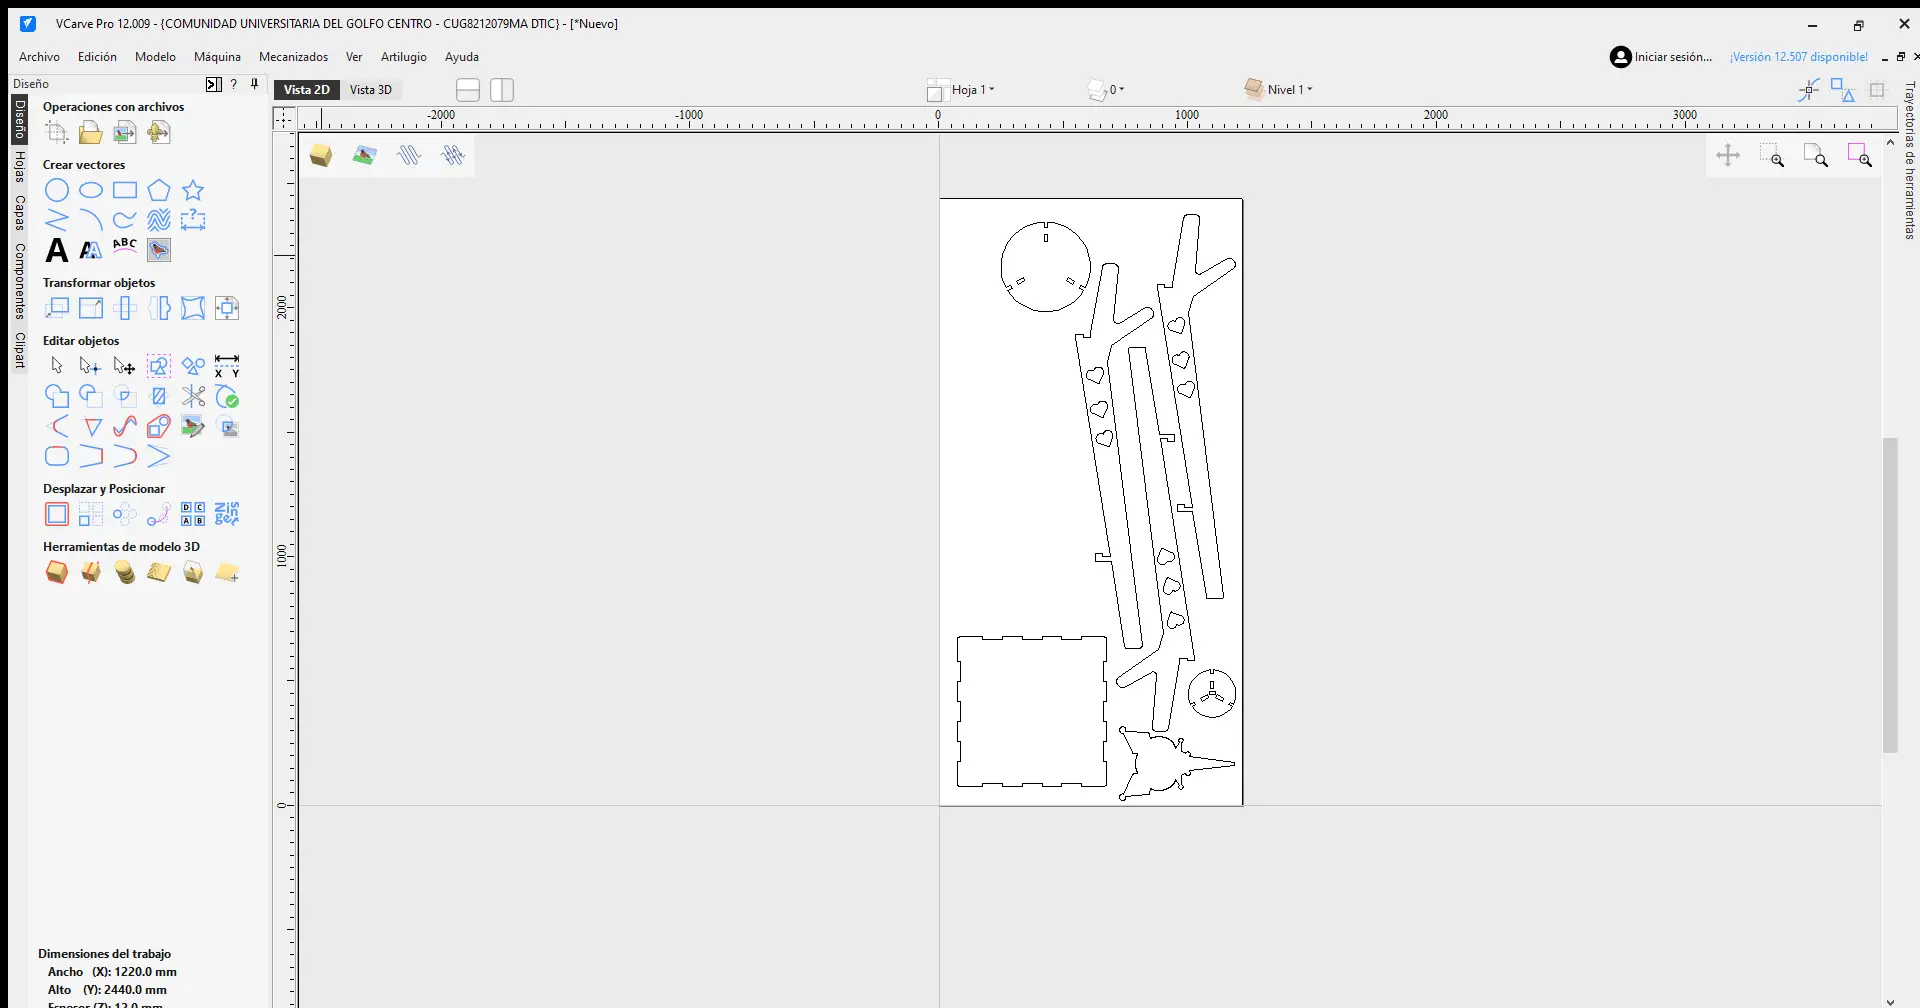Toggle the landscape picture icon above the canvas
Viewport: 1920px width, 1008px height.
click(x=365, y=155)
